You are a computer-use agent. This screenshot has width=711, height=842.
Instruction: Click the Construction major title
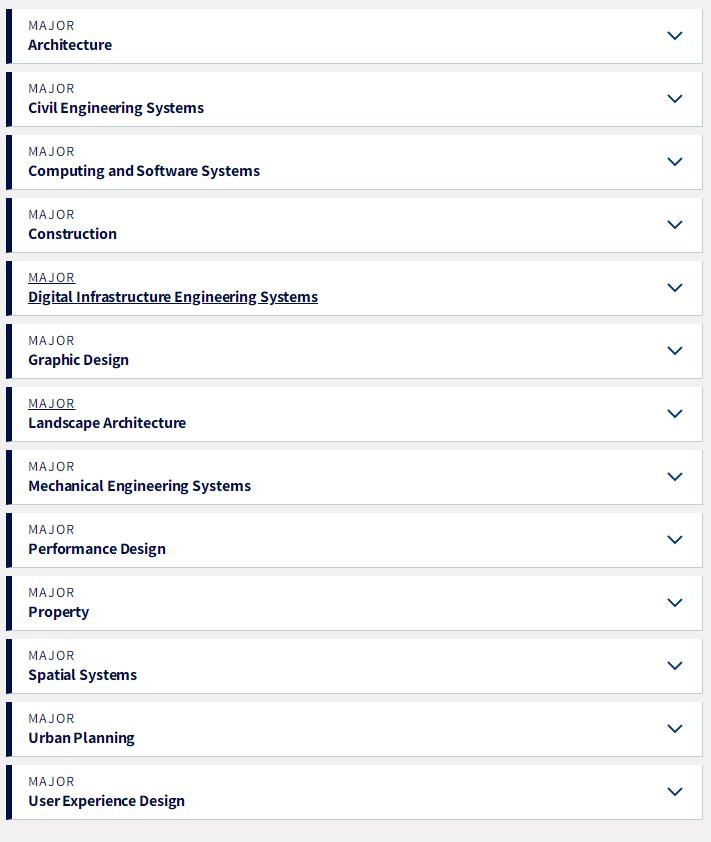click(x=72, y=234)
